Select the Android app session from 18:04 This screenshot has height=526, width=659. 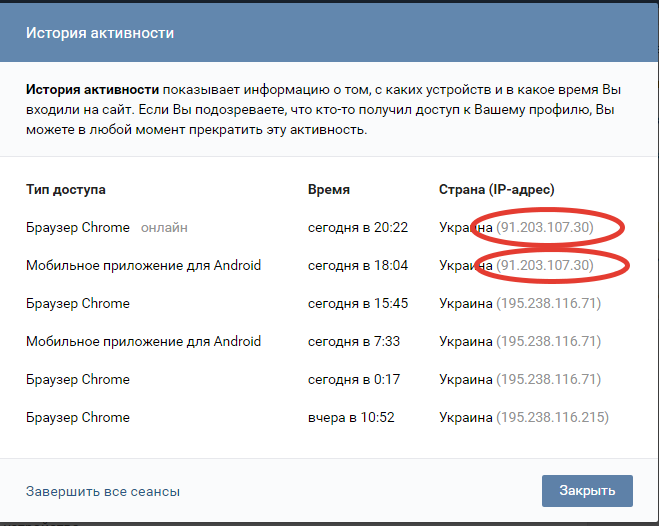point(143,265)
